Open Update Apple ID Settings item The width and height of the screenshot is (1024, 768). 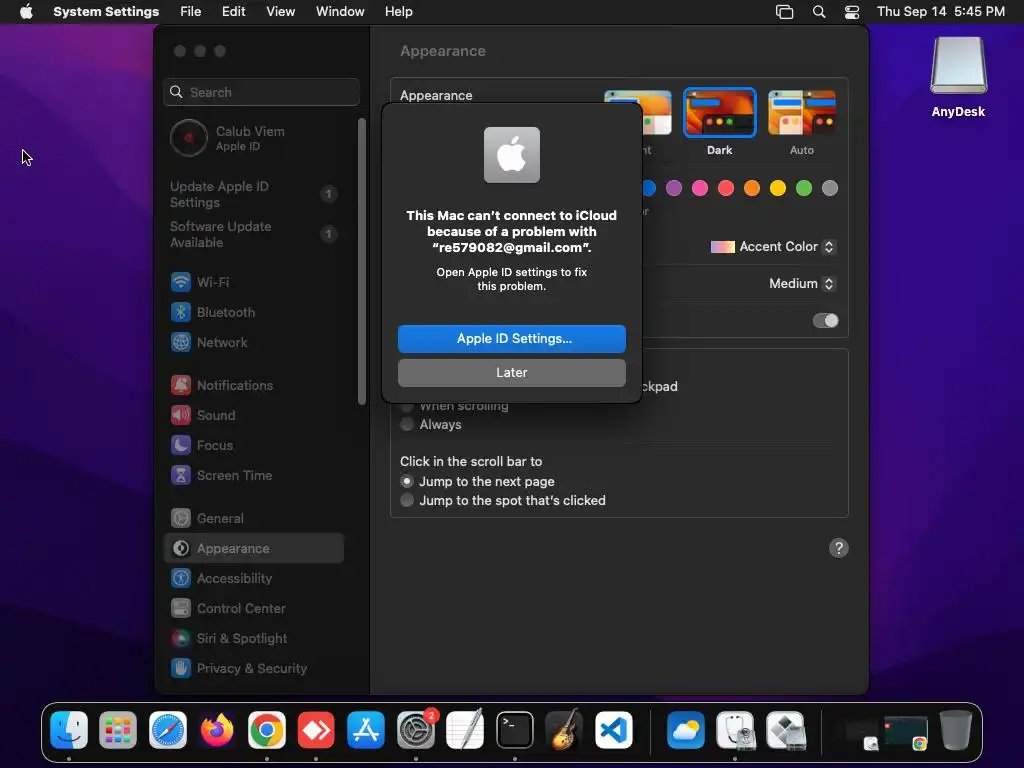tap(253, 195)
